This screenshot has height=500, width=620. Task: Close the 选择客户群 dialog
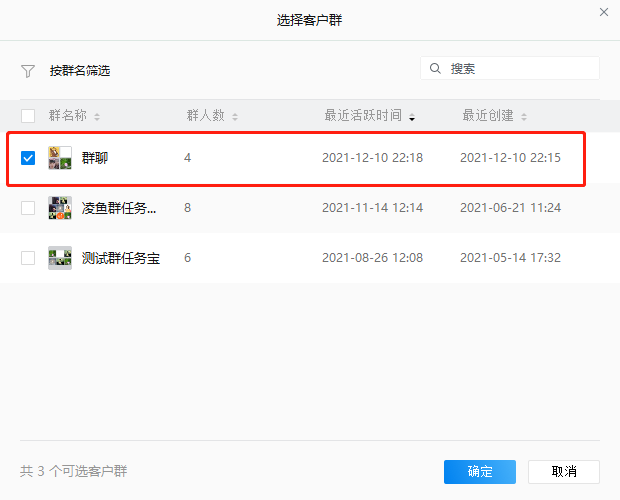point(603,13)
